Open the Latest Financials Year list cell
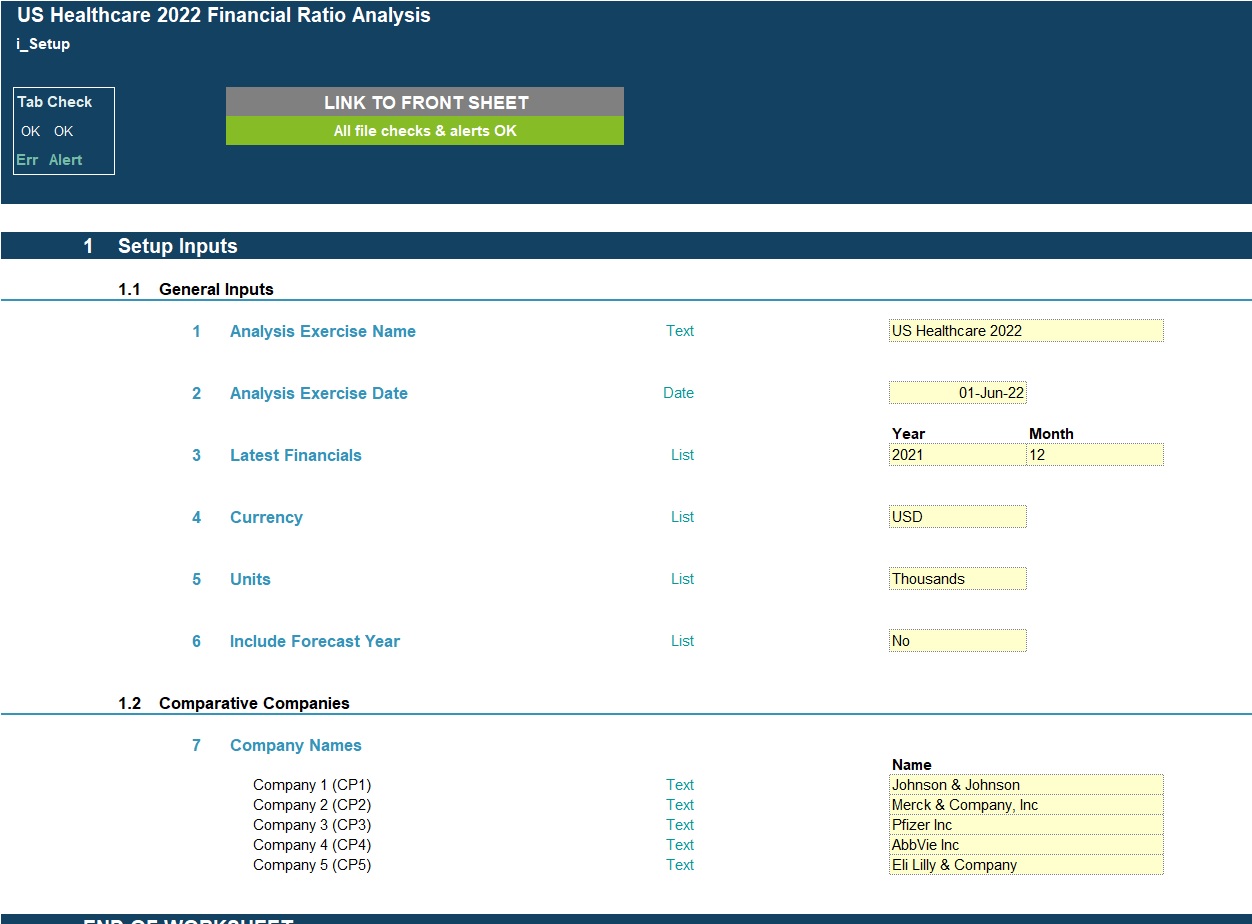Image resolution: width=1252 pixels, height=924 pixels. [958, 455]
